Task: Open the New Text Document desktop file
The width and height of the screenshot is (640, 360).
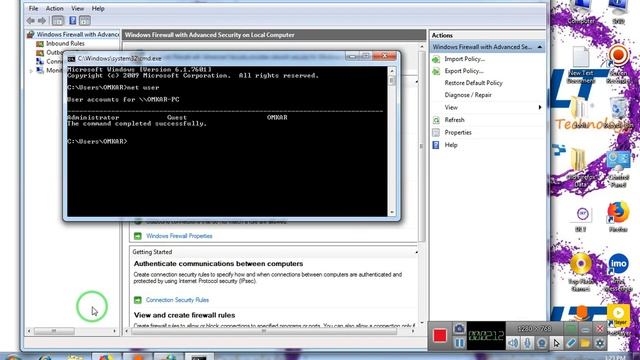Action: 581,65
